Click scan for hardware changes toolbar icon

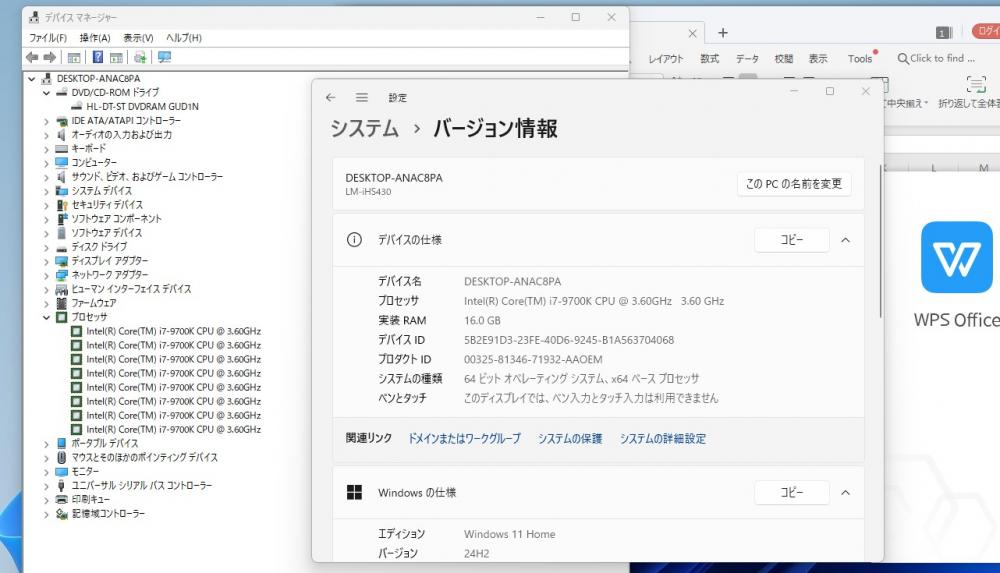click(140, 57)
